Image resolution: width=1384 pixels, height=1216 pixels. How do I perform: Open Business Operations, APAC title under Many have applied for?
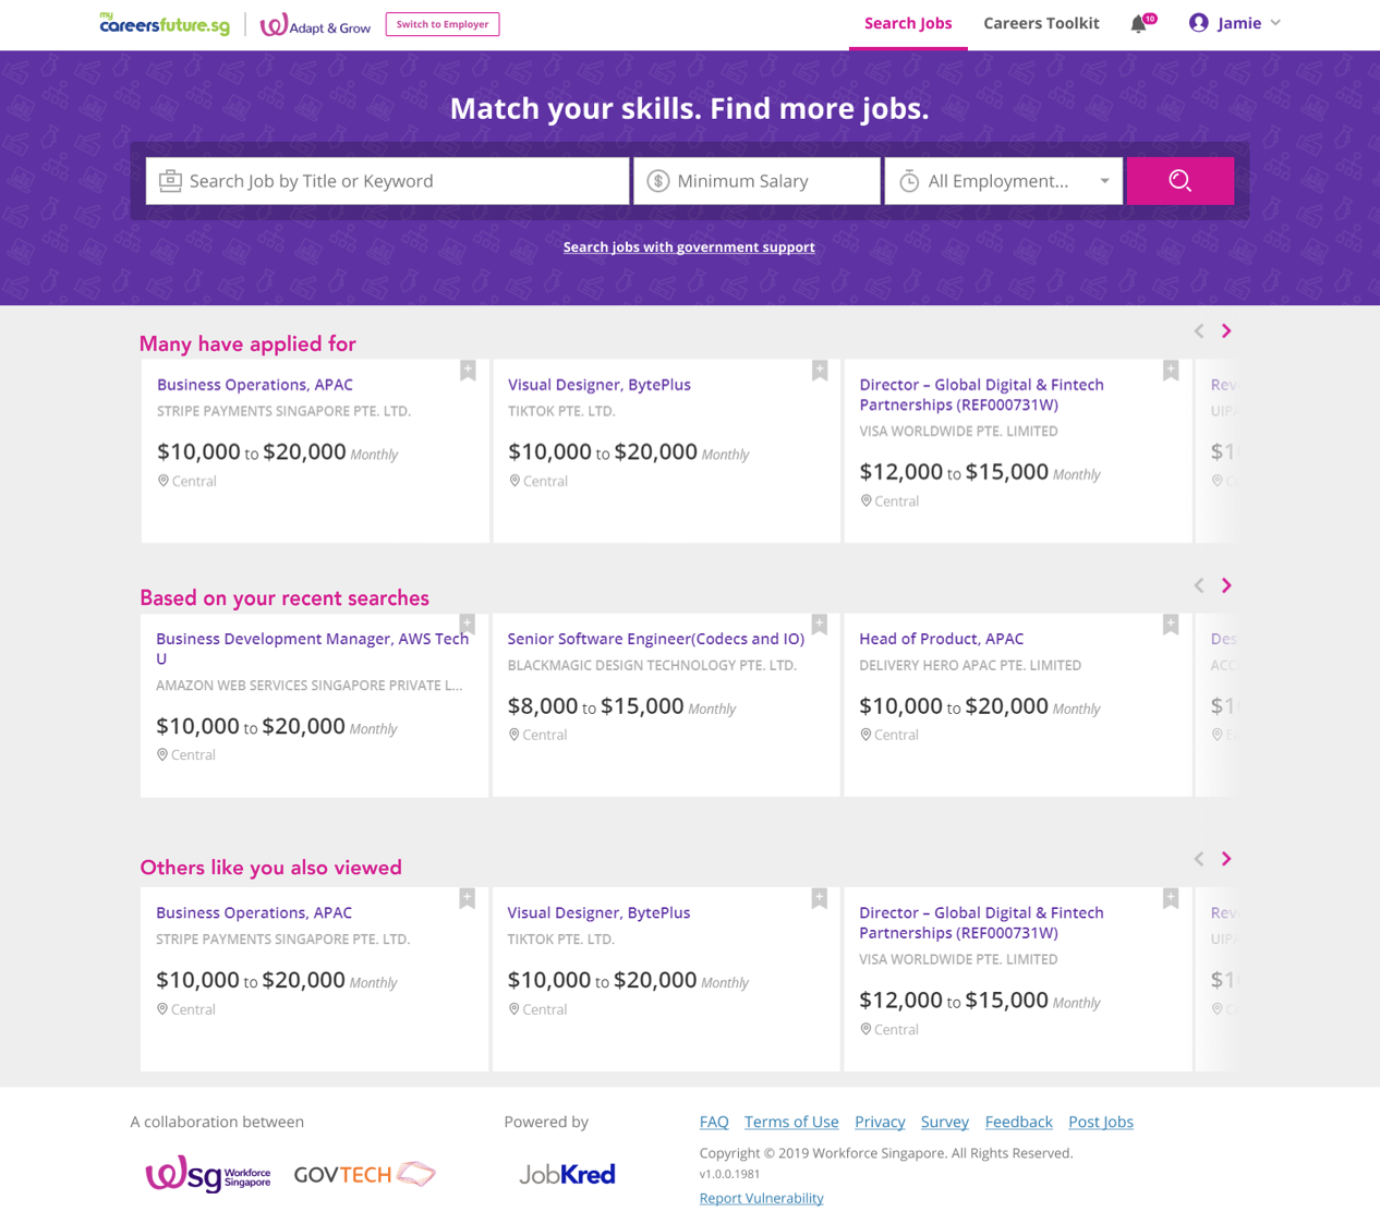click(x=256, y=385)
